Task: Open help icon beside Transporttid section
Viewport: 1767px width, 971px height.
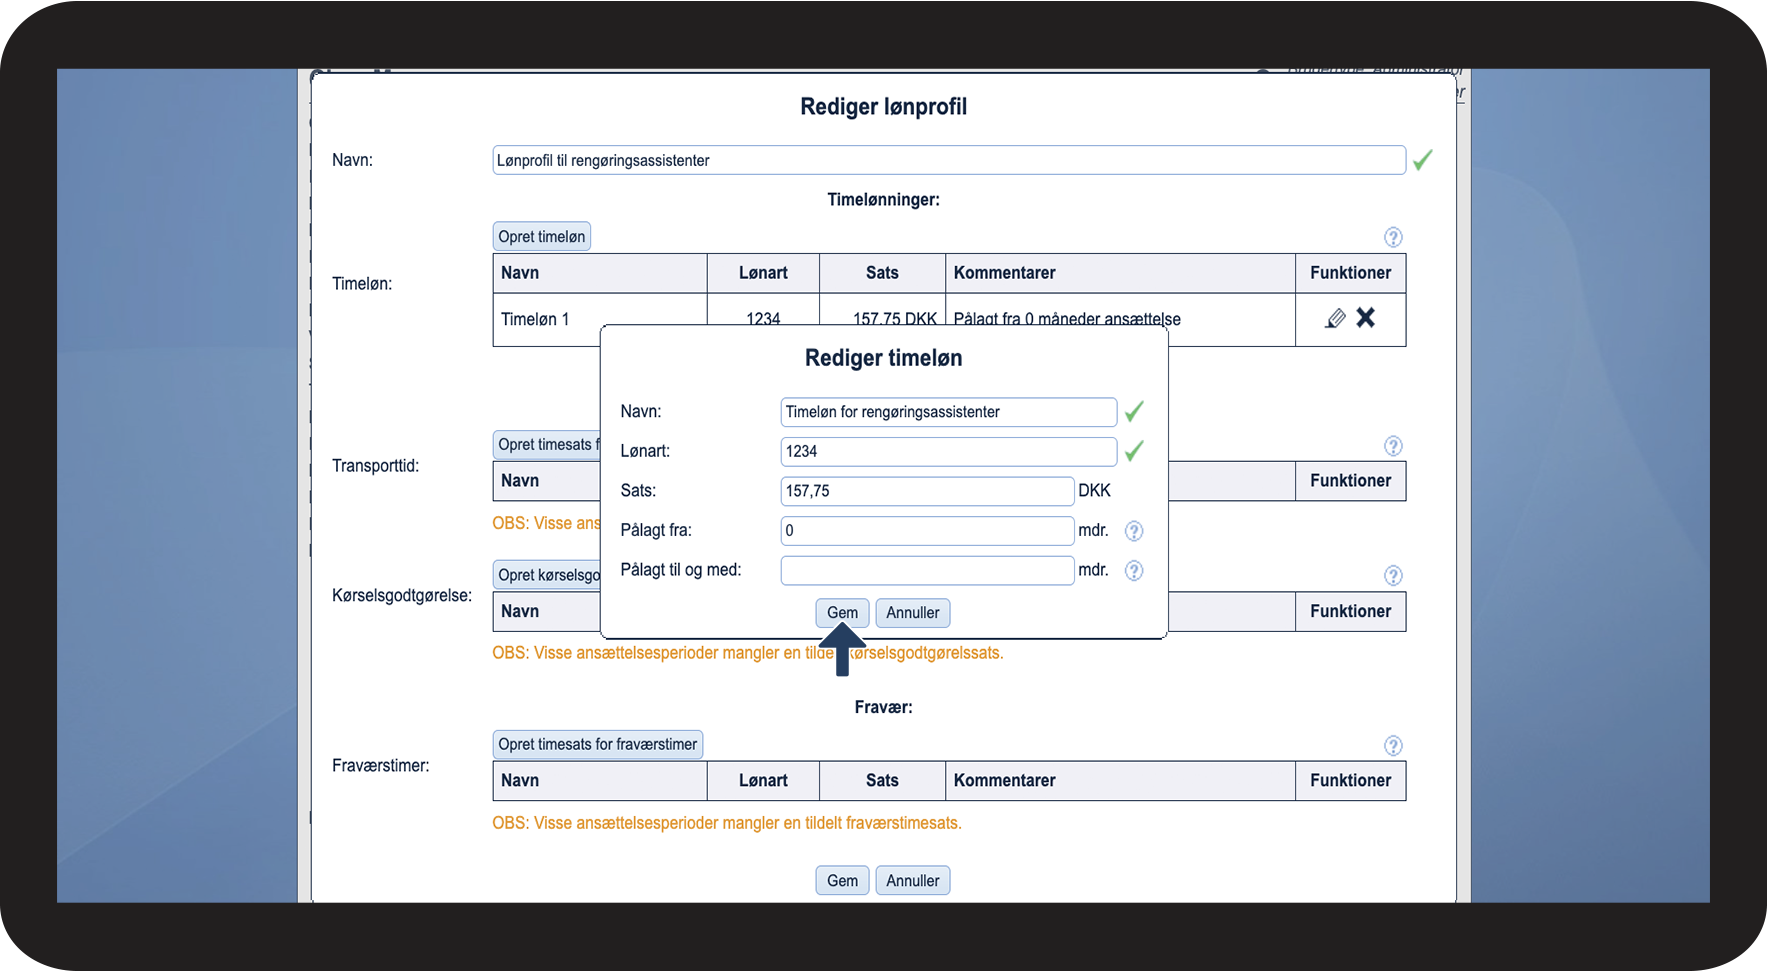Action: (x=1392, y=446)
